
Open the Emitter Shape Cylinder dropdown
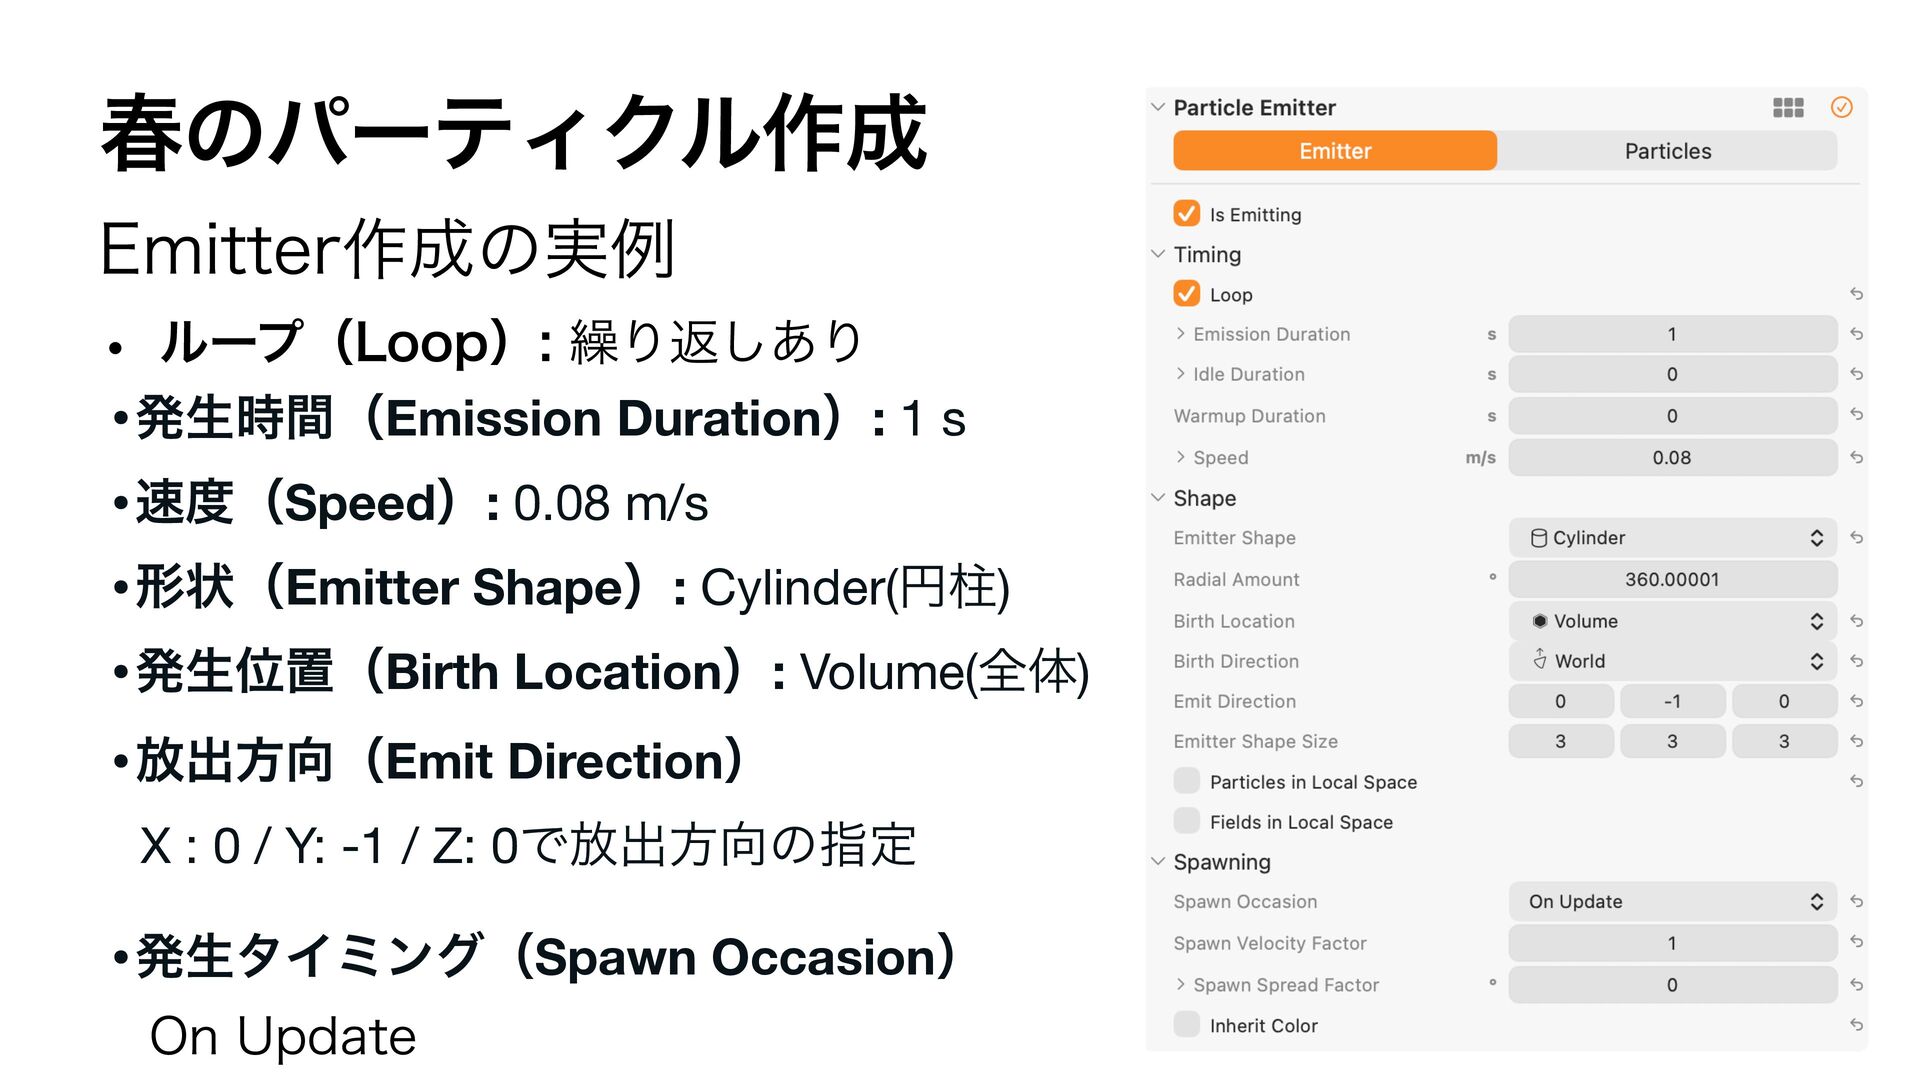(x=1672, y=538)
